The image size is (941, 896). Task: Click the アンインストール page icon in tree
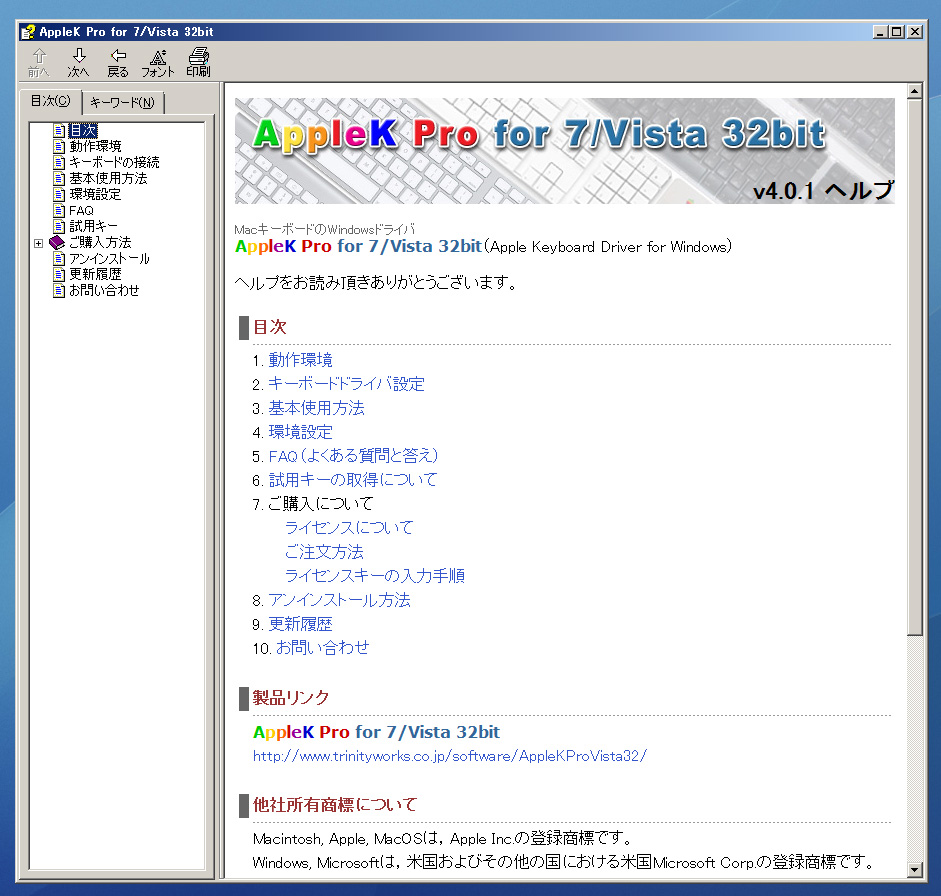[59, 259]
